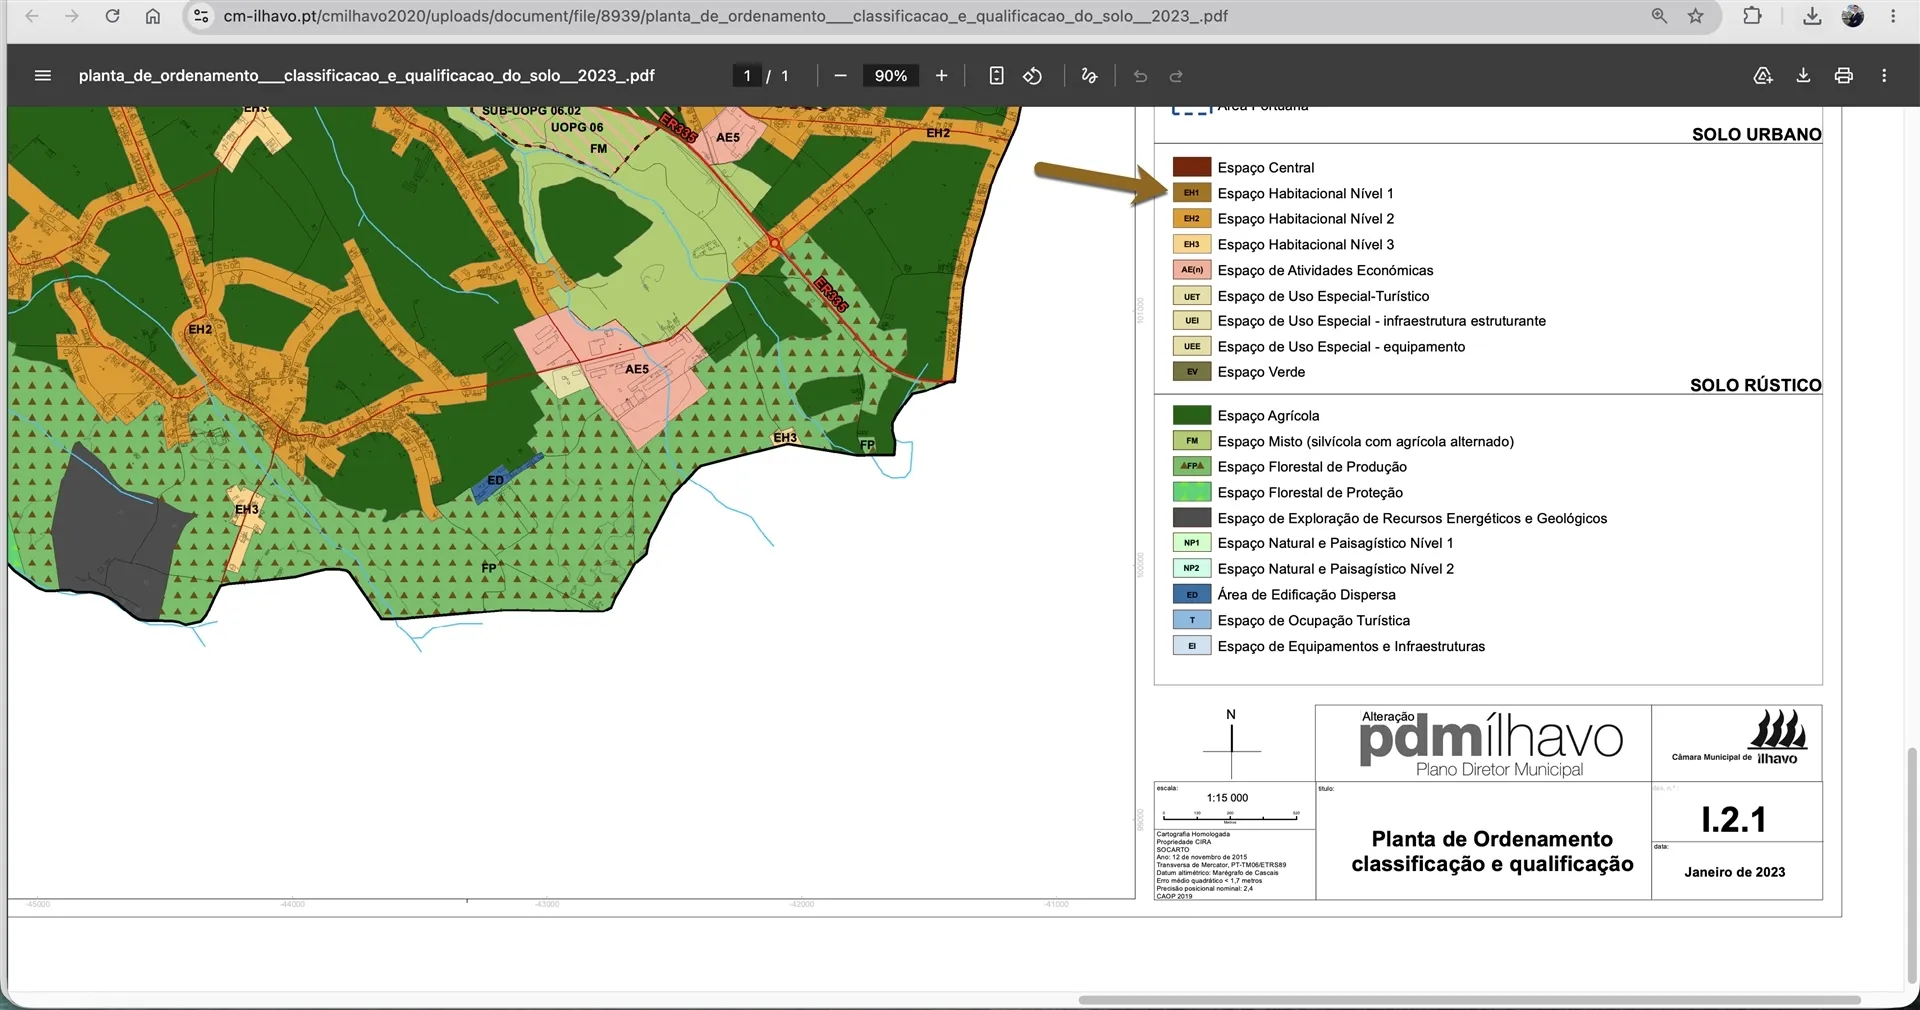Image resolution: width=1920 pixels, height=1010 pixels.
Task: Select 'Área de Edificação Dispersa' text
Action: (x=1306, y=594)
